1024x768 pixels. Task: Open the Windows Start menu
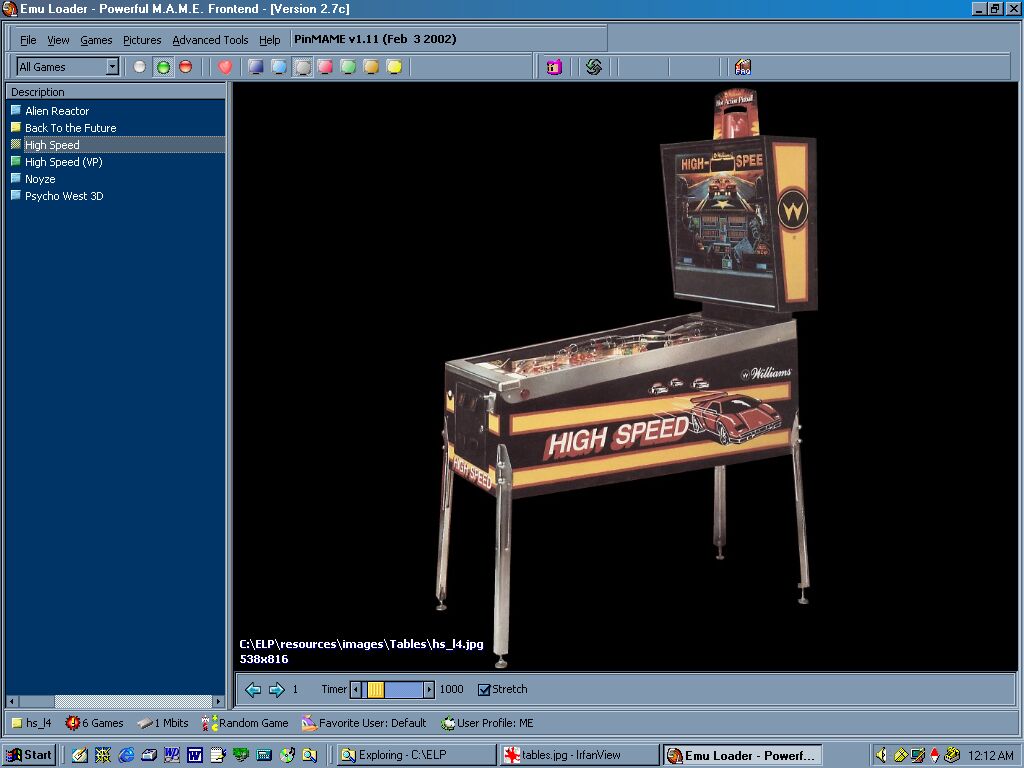pos(29,755)
